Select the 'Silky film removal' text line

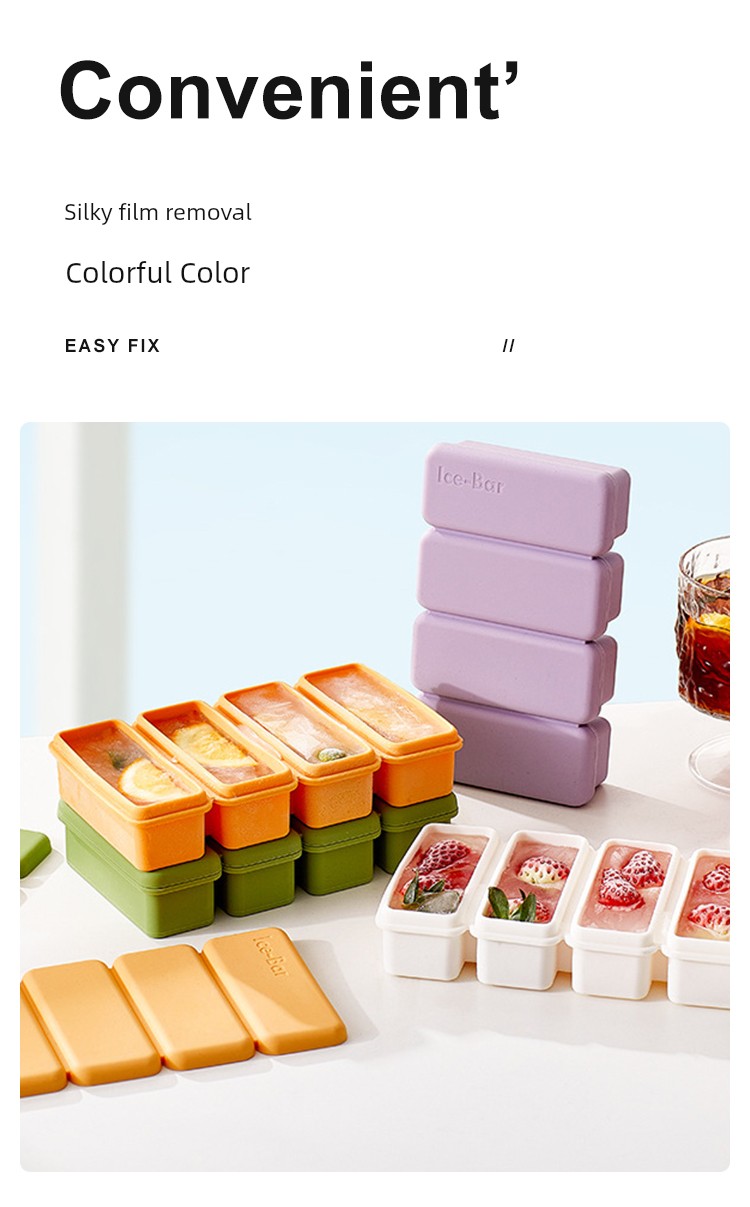(158, 212)
